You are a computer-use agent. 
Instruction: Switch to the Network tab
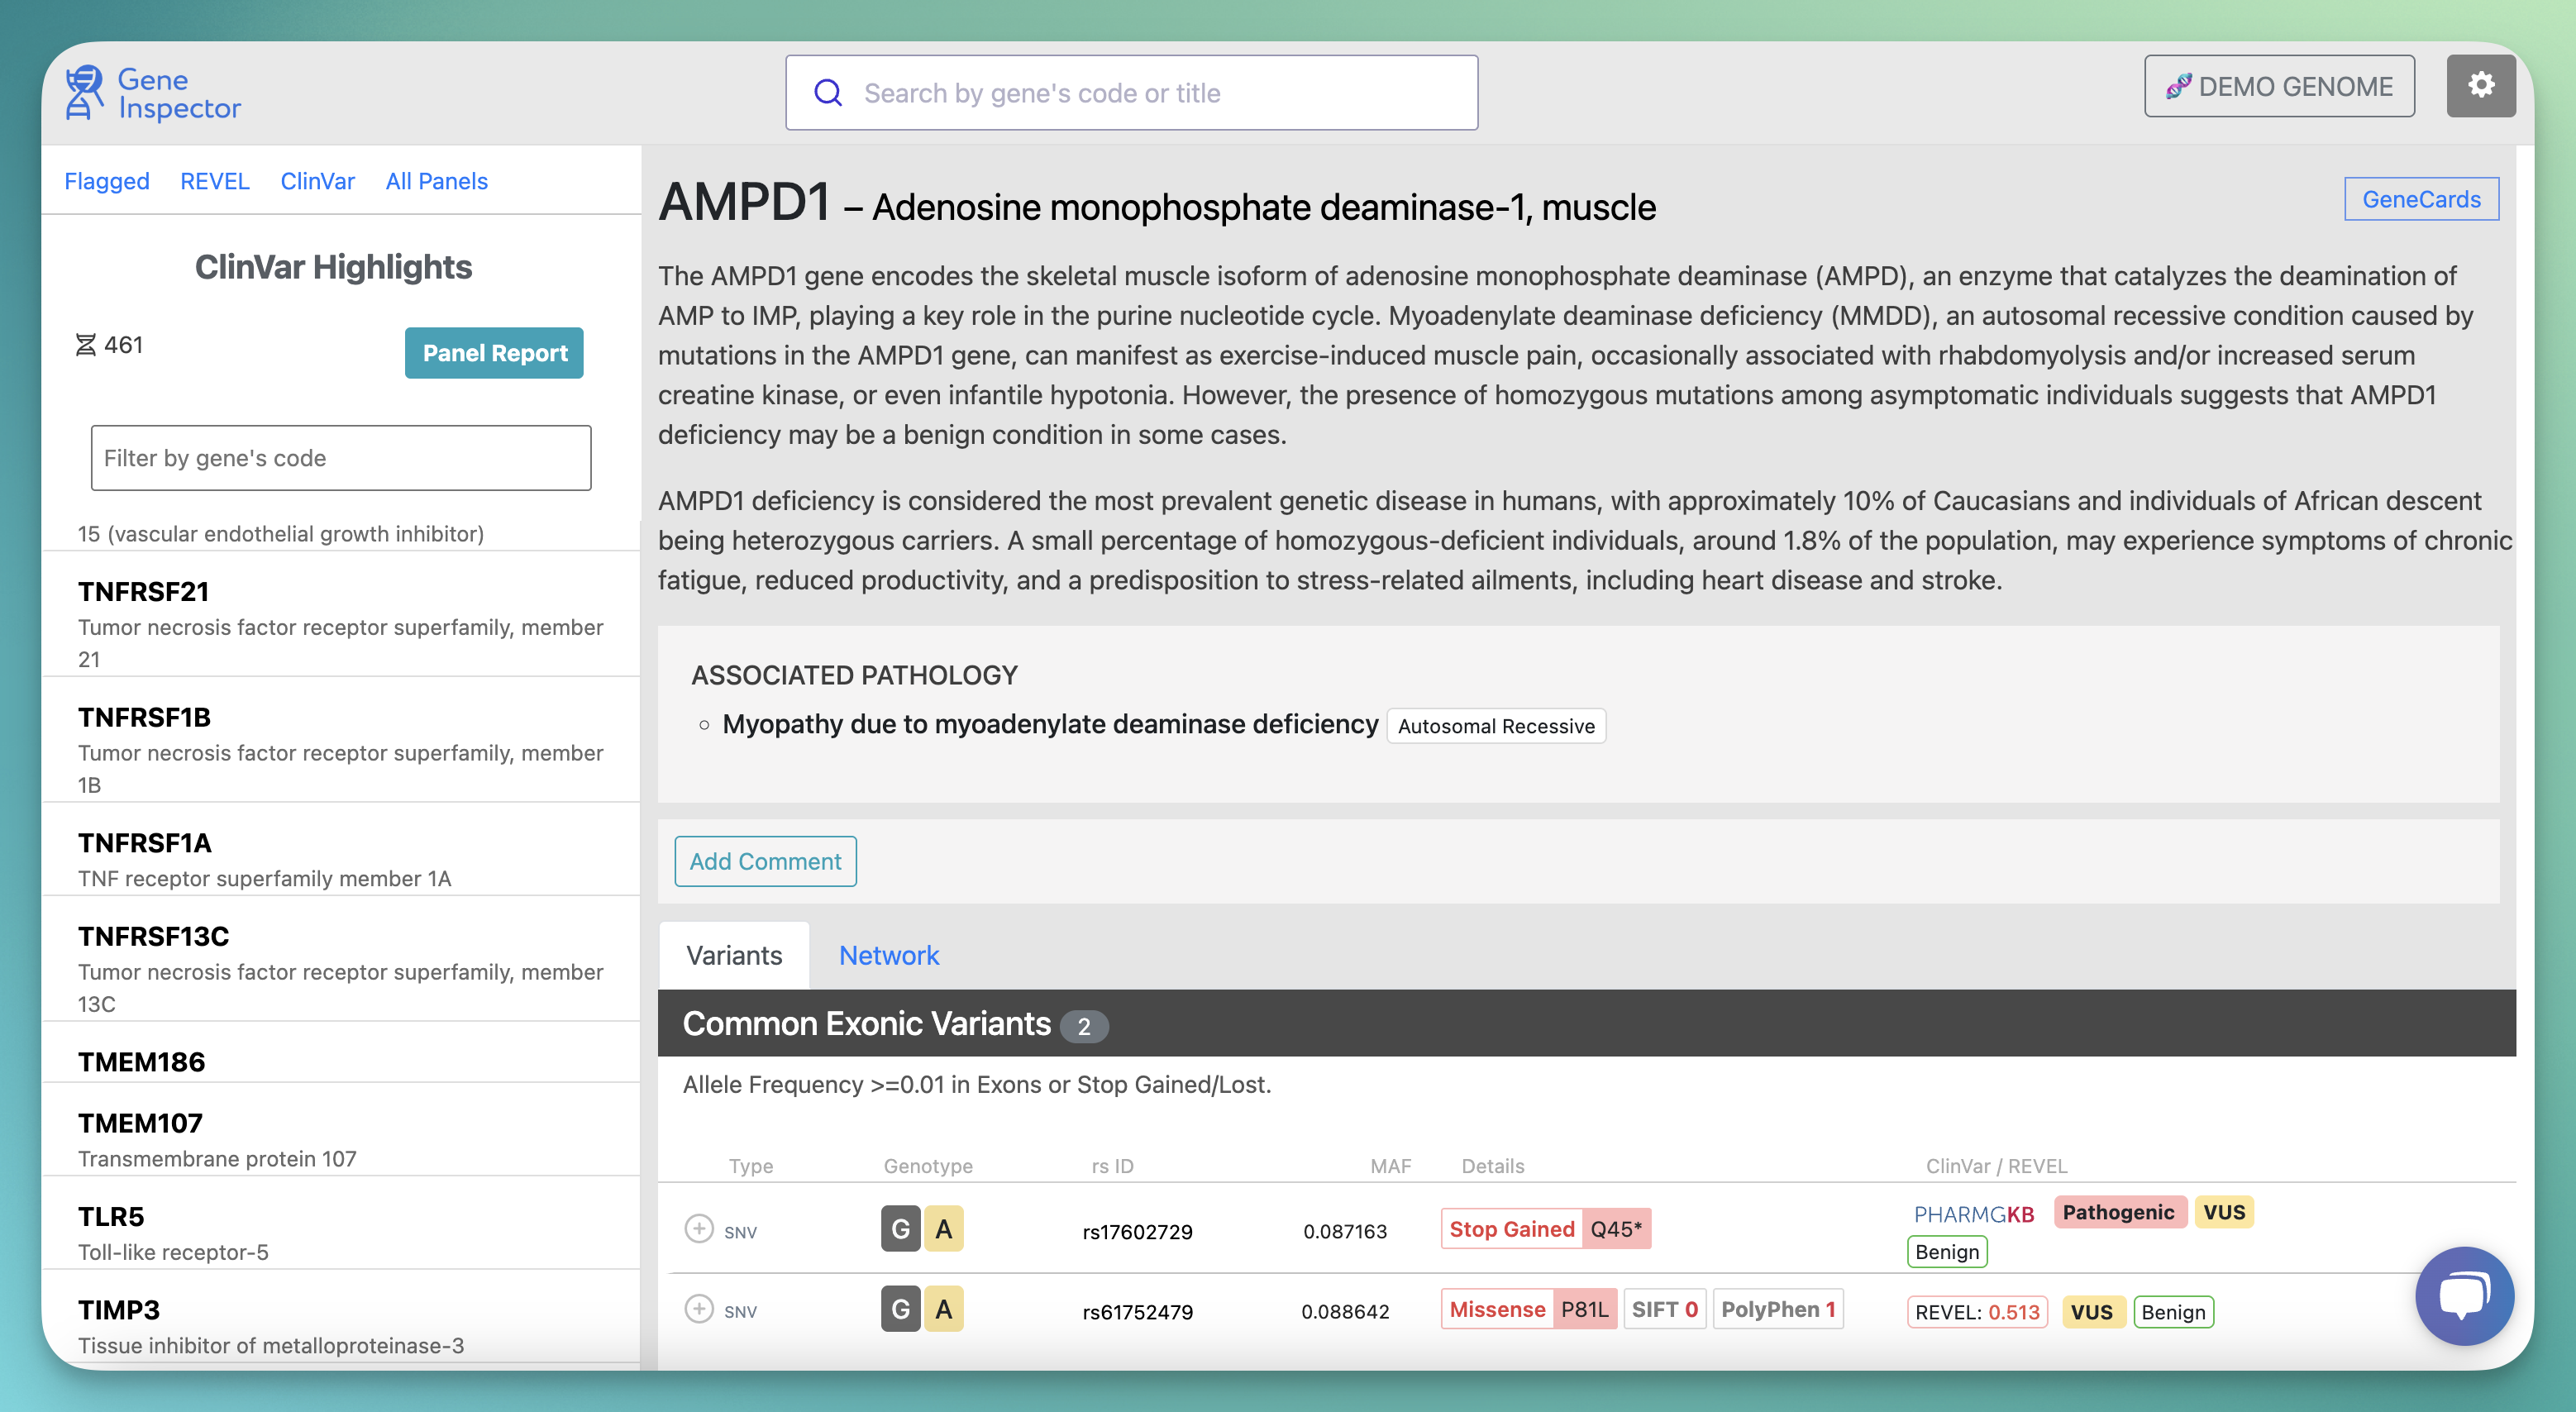coord(889,955)
